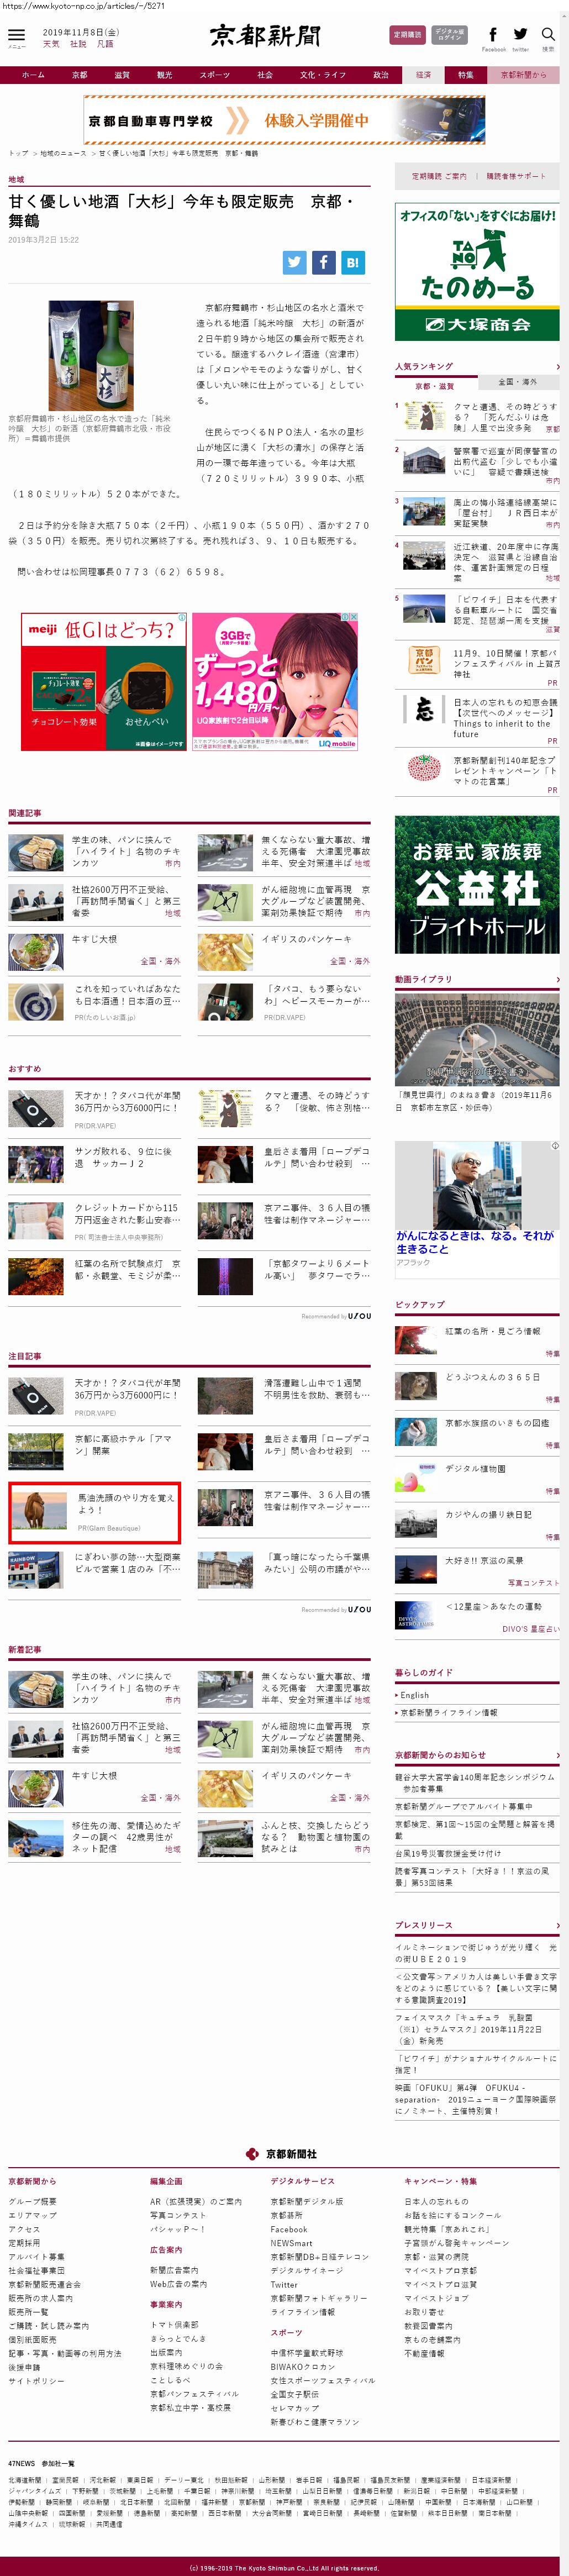
Task: Open the search magnifier icon
Action: click(x=548, y=35)
